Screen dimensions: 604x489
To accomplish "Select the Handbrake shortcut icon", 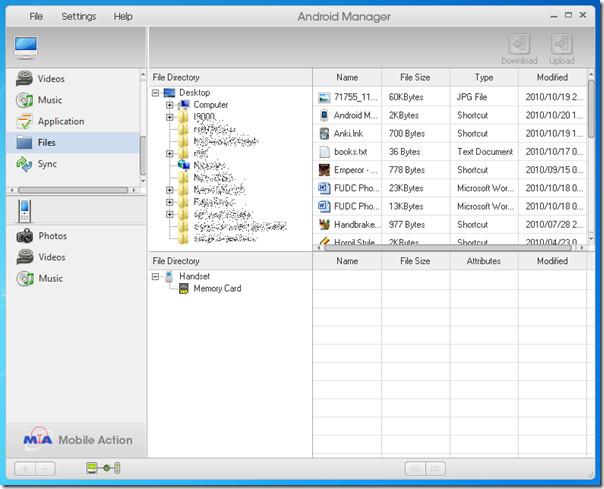I will coord(324,224).
